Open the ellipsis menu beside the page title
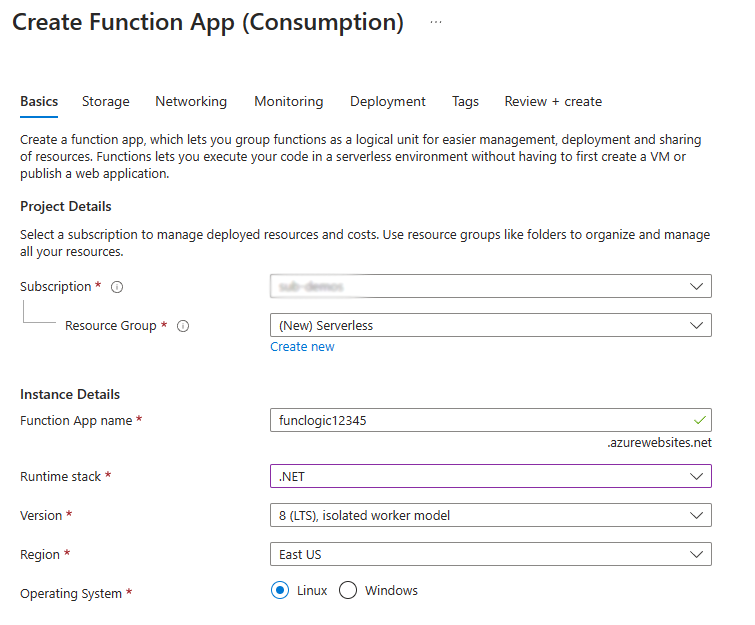The width and height of the screenshot is (755, 625). click(x=436, y=22)
